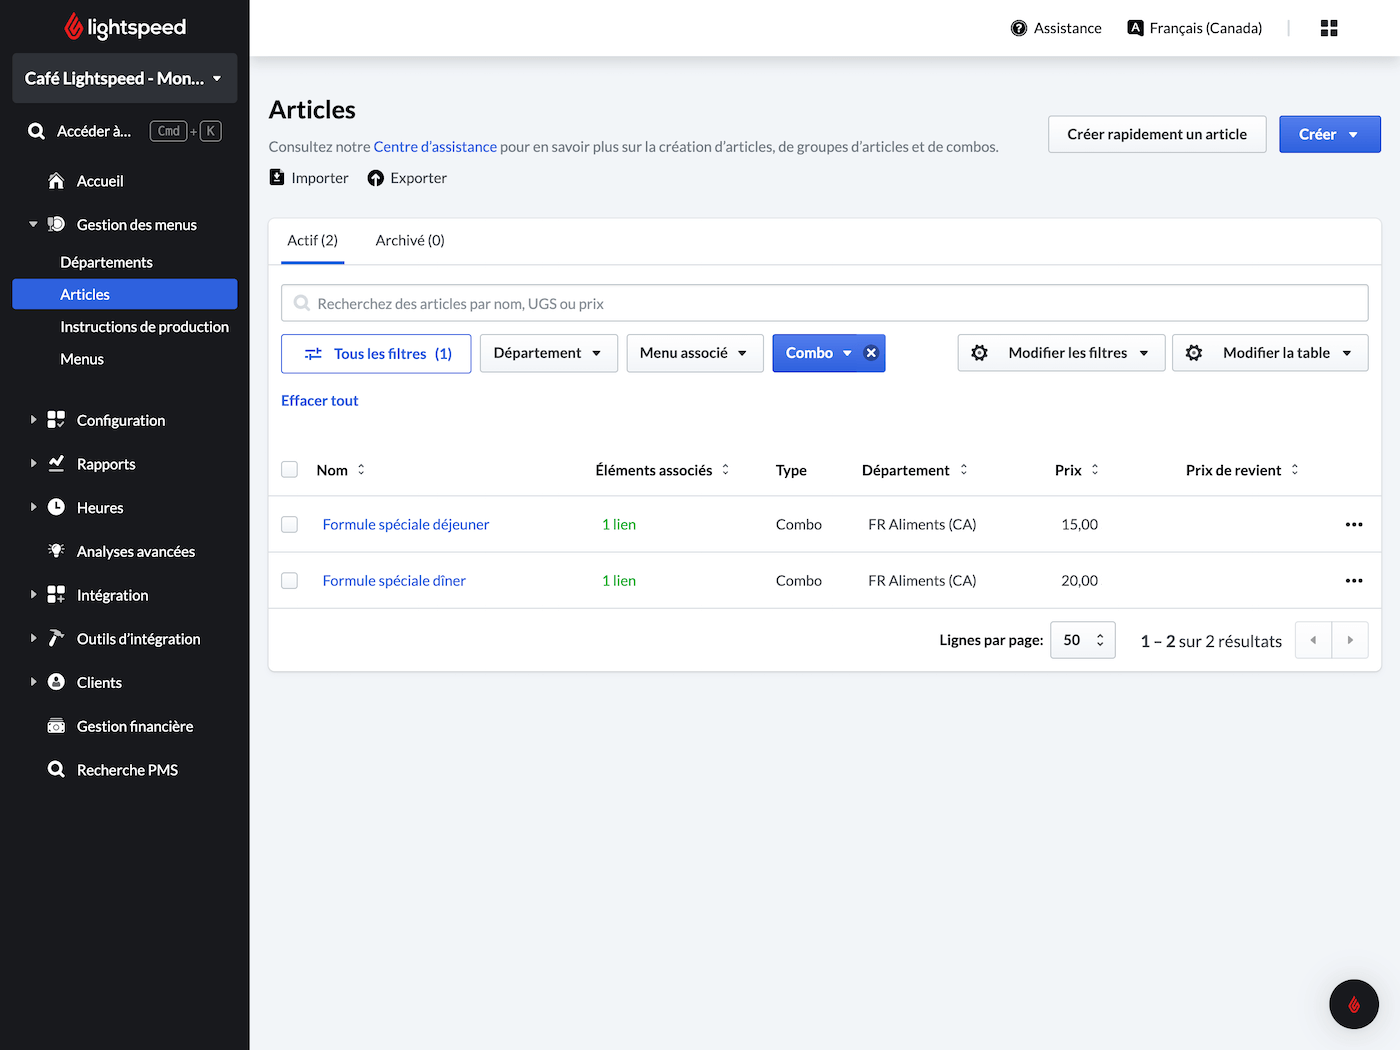Screen dimensions: 1400x1050
Task: Click in the article search field
Action: click(825, 303)
